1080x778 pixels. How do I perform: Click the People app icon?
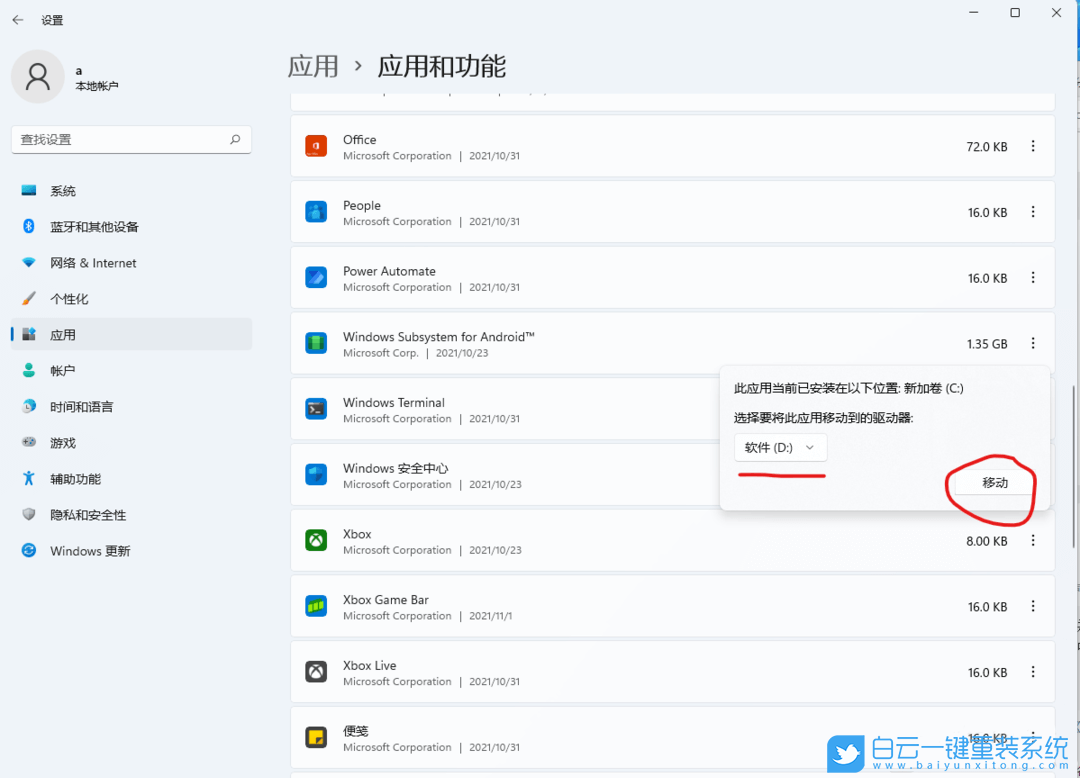pos(317,211)
